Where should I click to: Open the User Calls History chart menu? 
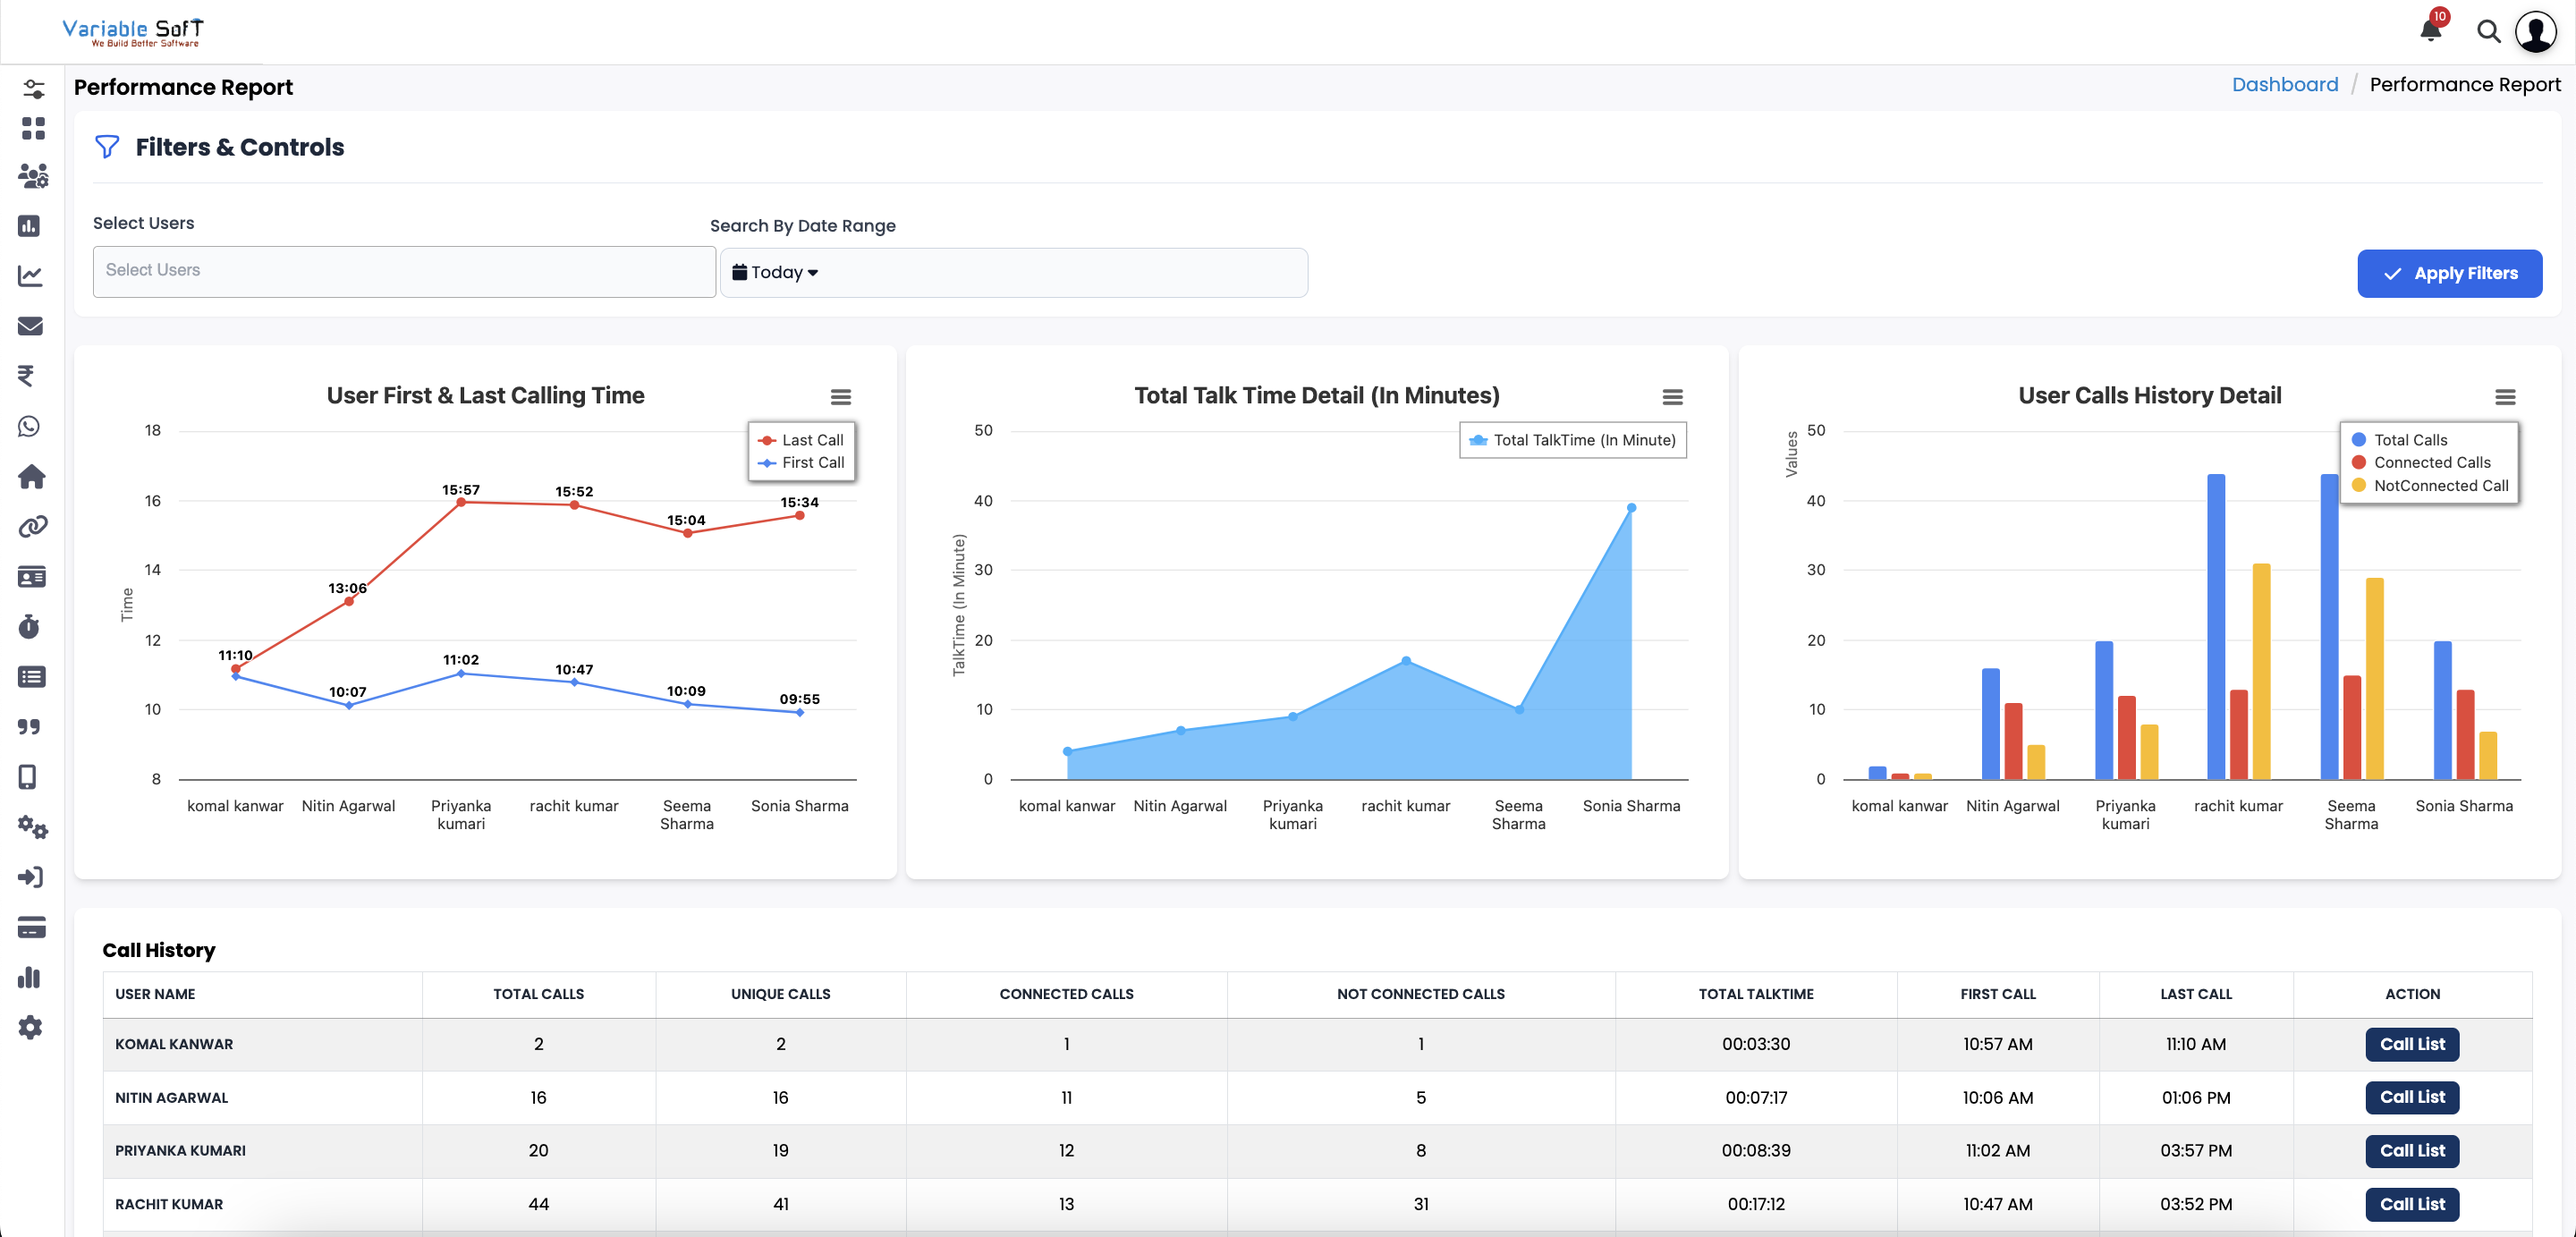coord(2505,397)
